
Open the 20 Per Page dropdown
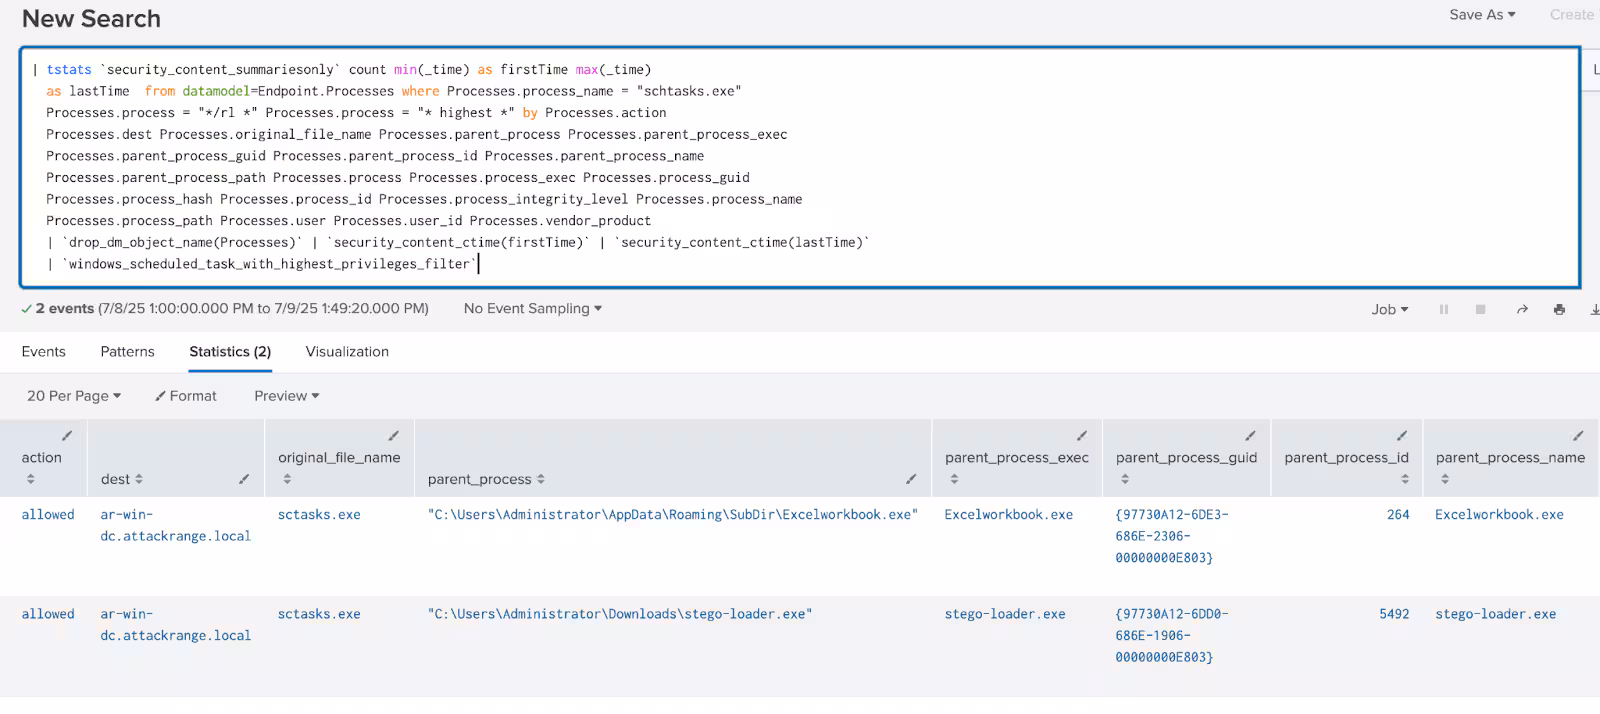[x=73, y=396]
